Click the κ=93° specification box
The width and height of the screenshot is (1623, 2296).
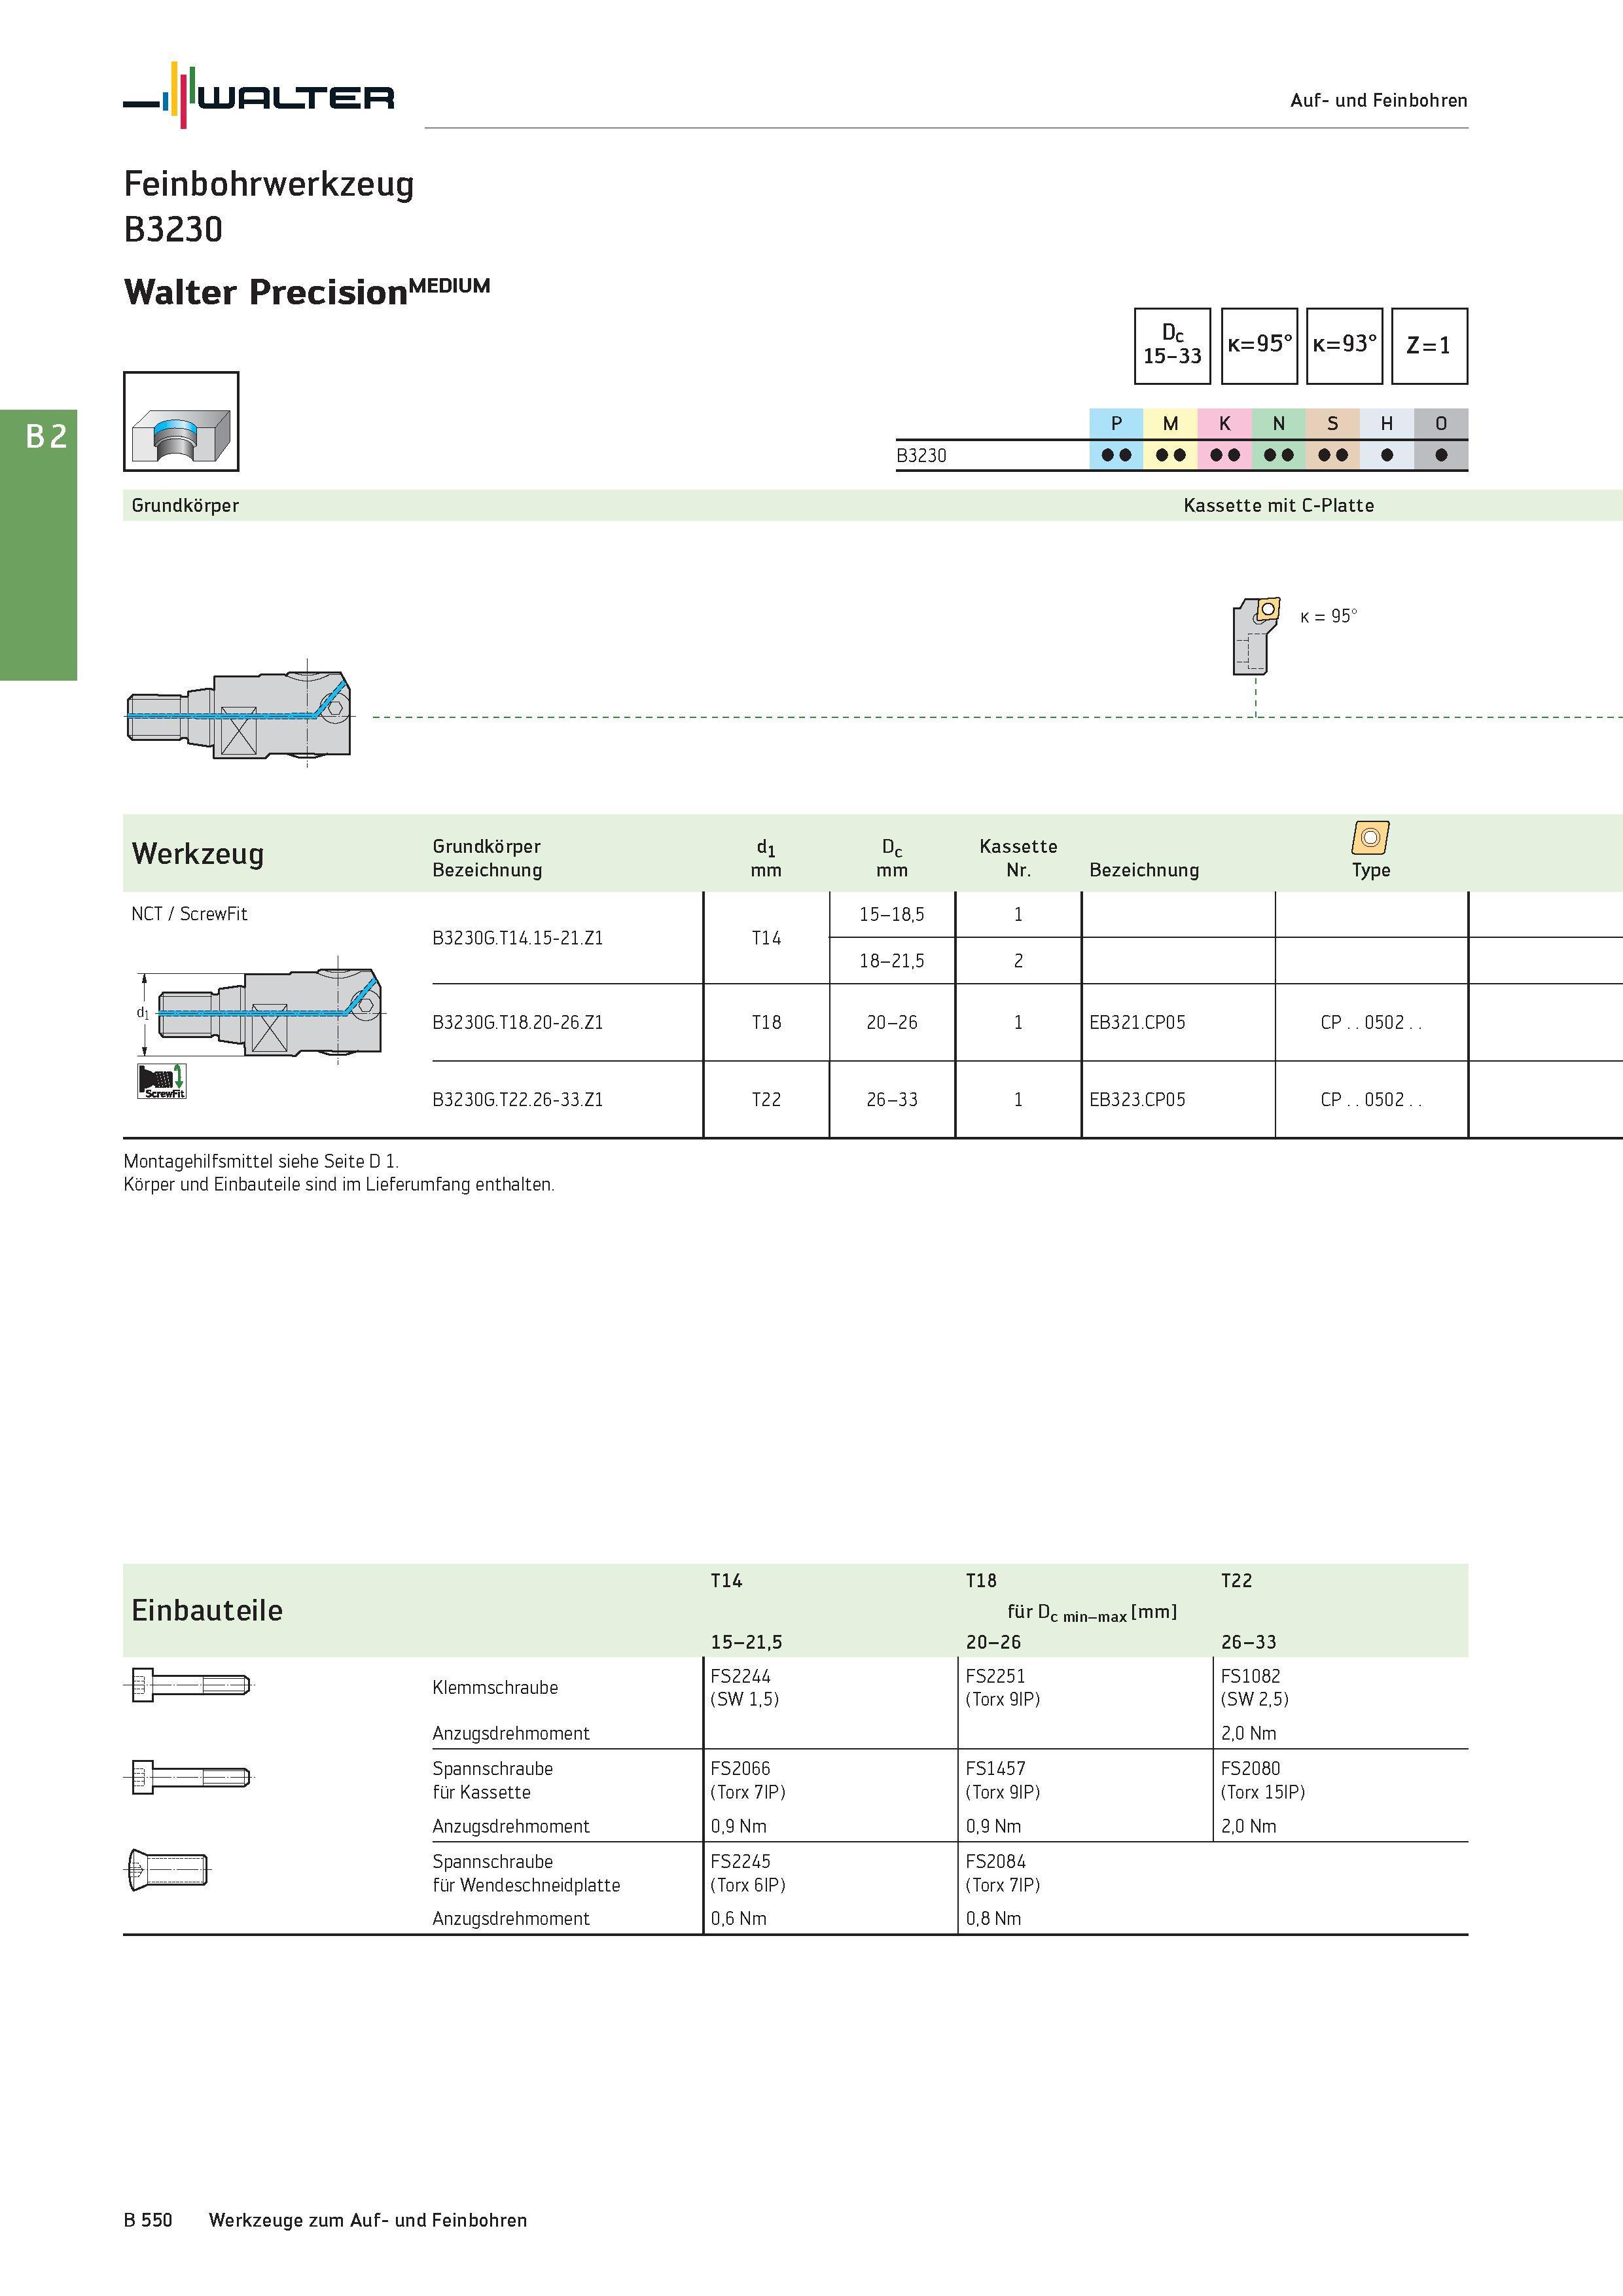pos(1344,346)
